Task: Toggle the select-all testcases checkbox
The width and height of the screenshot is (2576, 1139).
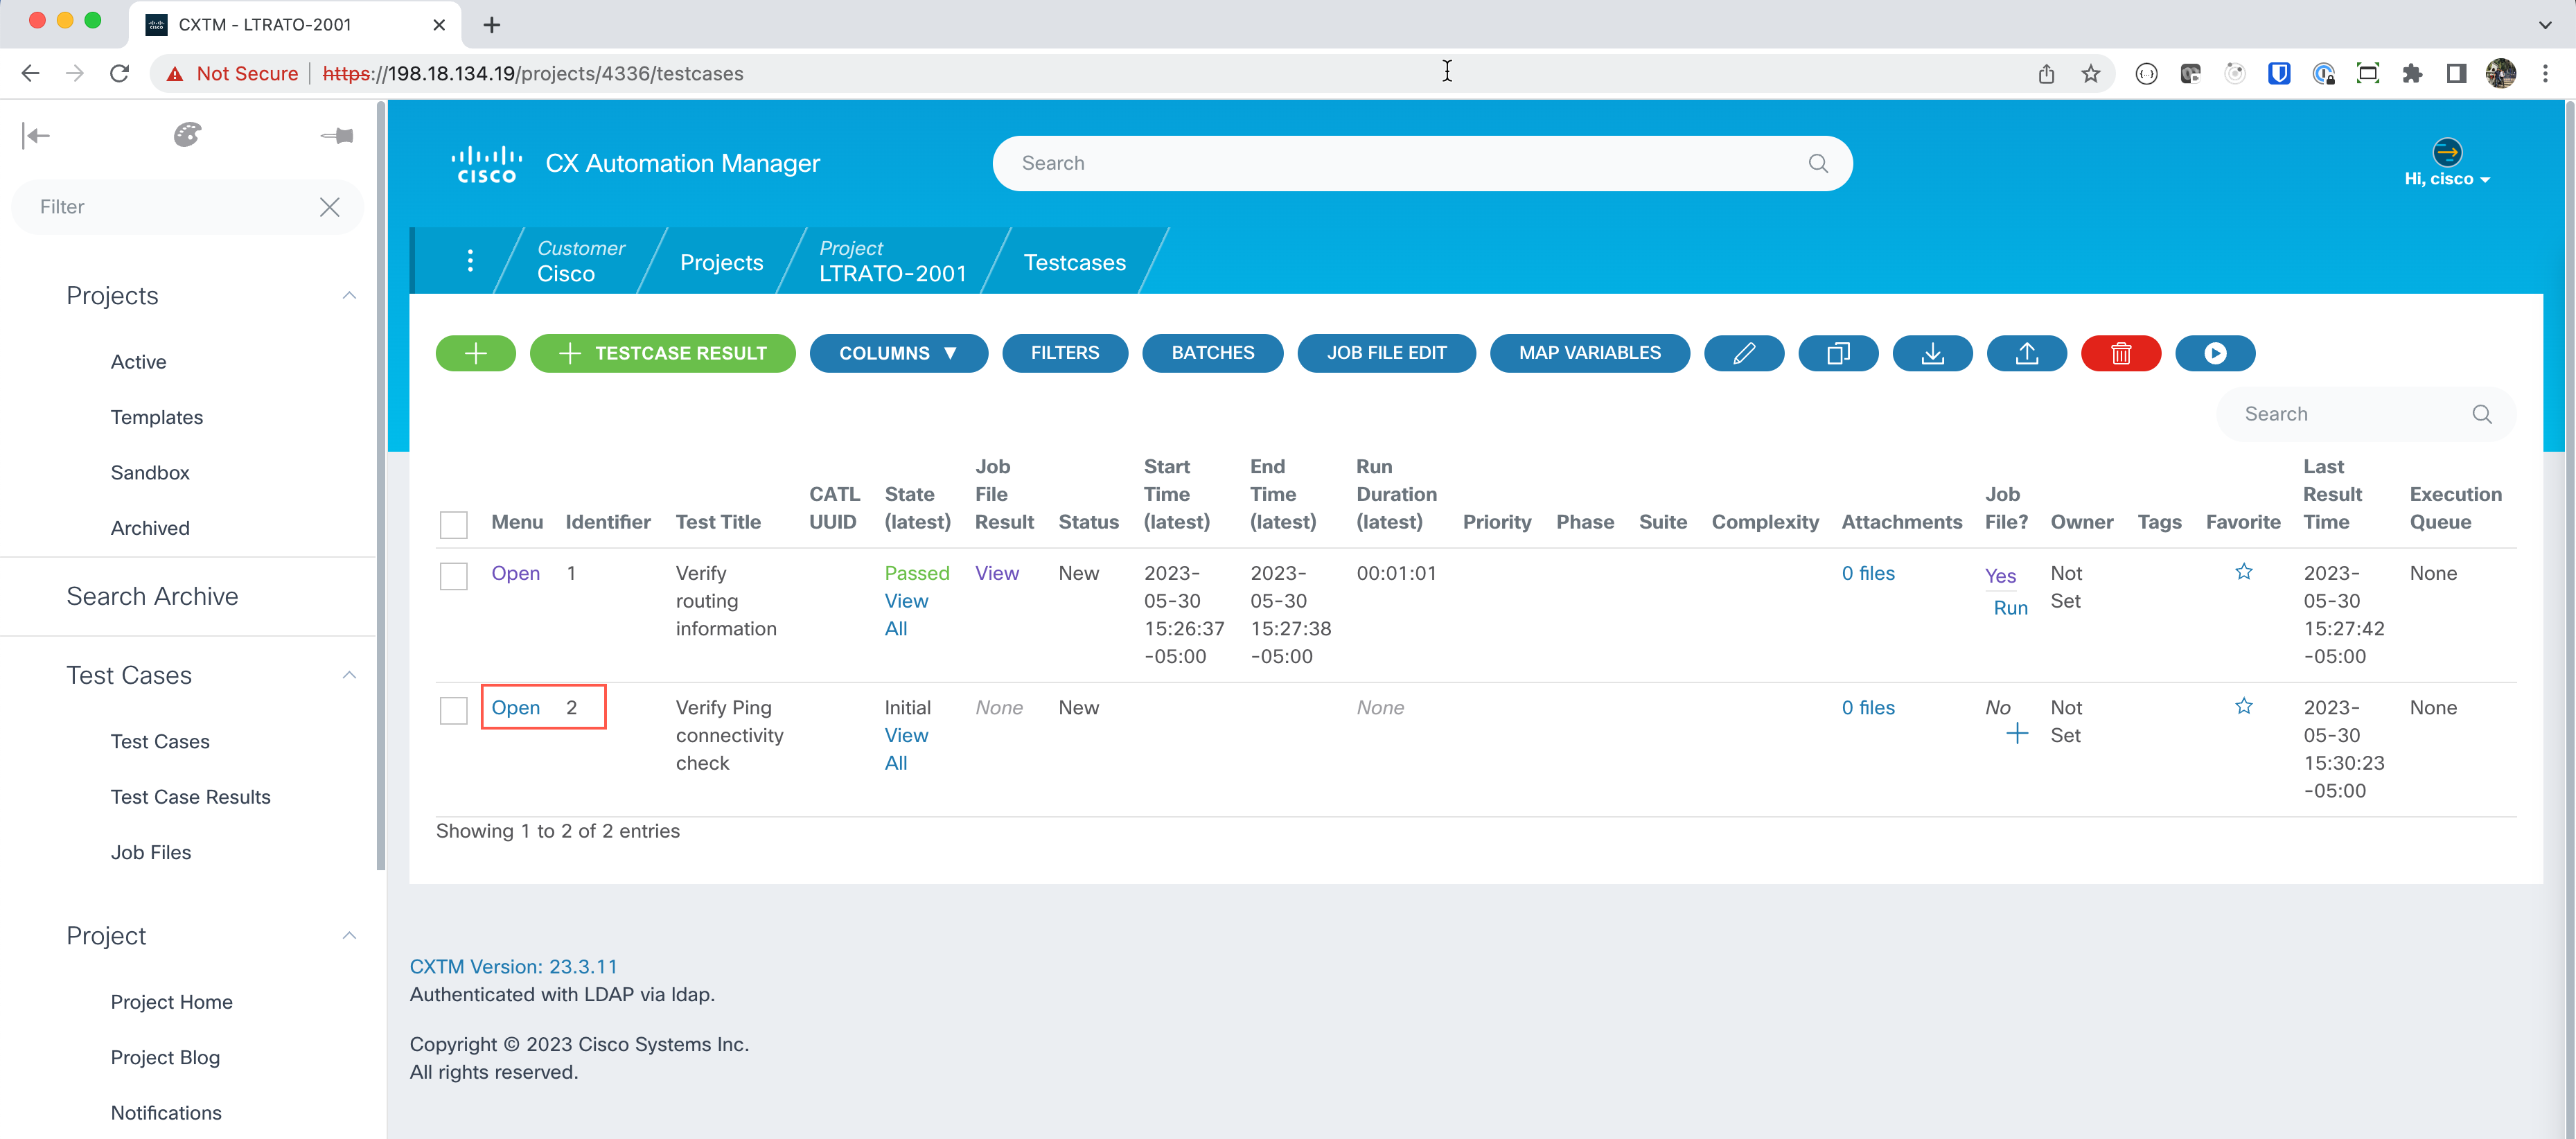Action: click(x=454, y=524)
